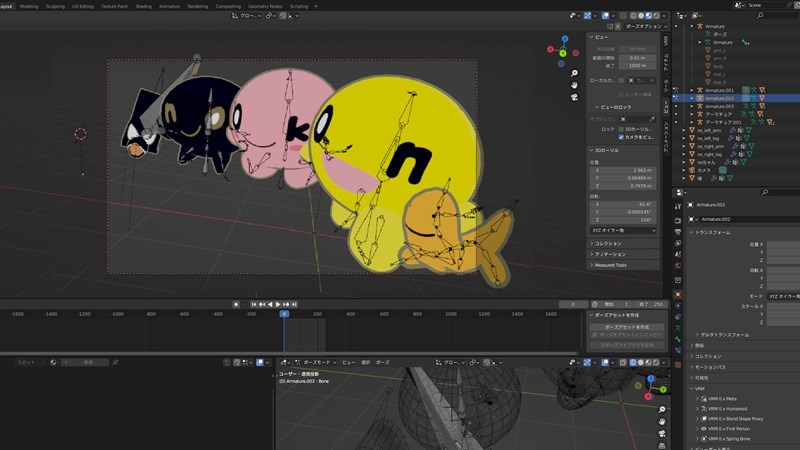This screenshot has height=450, width=800.
Task: Click zoom magnifier in the wireframe viewport
Action: click(662, 410)
